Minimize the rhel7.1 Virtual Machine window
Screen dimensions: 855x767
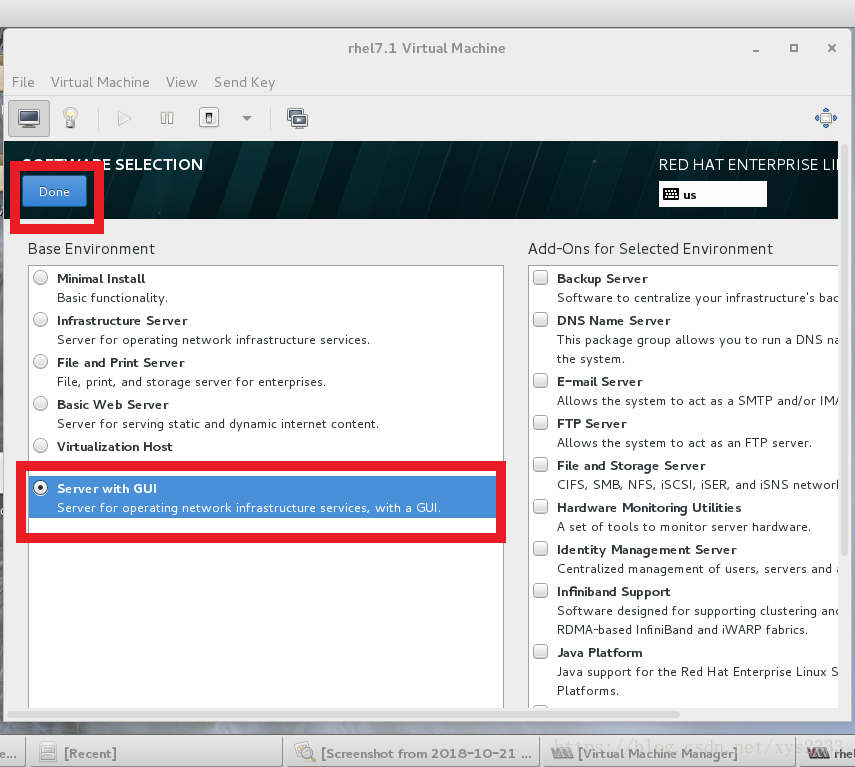pos(756,49)
